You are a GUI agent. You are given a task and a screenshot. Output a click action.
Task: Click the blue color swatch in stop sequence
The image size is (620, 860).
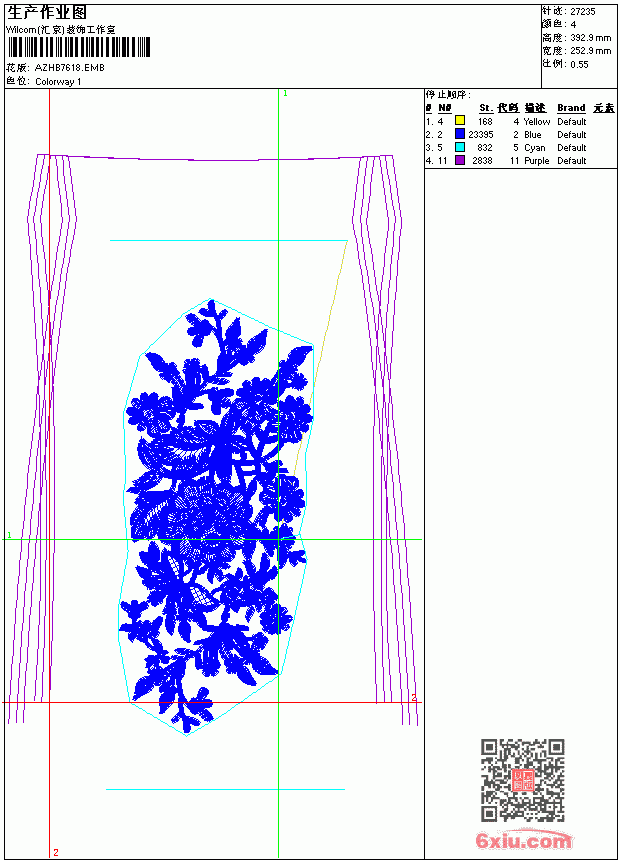tap(460, 134)
